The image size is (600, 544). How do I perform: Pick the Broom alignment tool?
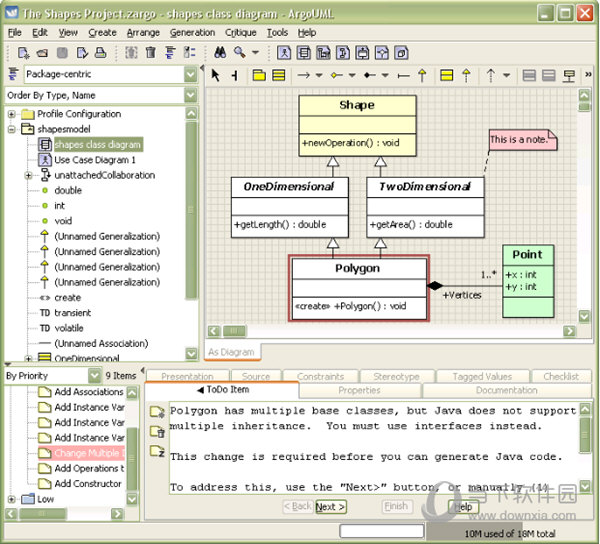[x=235, y=75]
